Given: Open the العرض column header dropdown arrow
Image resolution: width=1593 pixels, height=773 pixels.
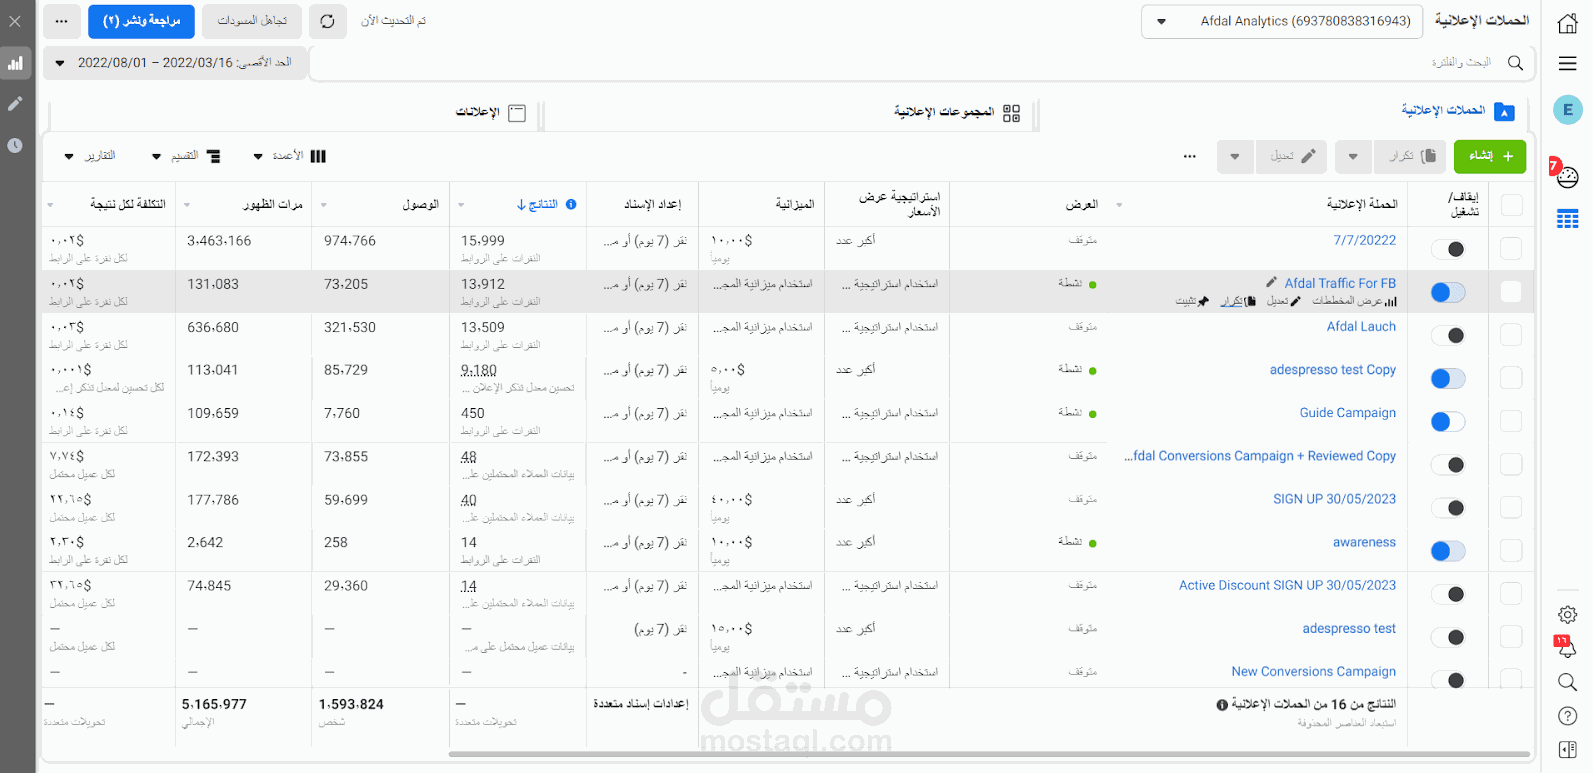Looking at the screenshot, I should pos(1119,205).
